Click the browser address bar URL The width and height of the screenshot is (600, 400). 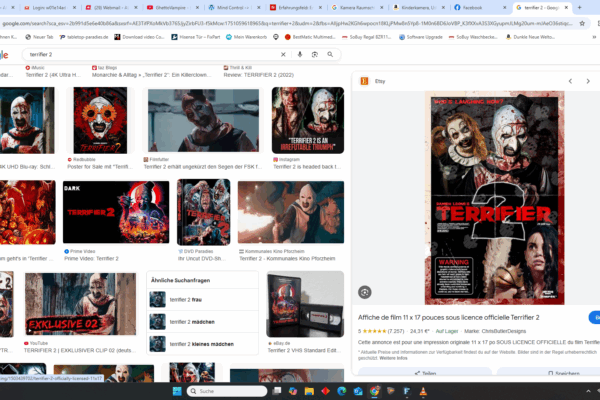[287, 23]
